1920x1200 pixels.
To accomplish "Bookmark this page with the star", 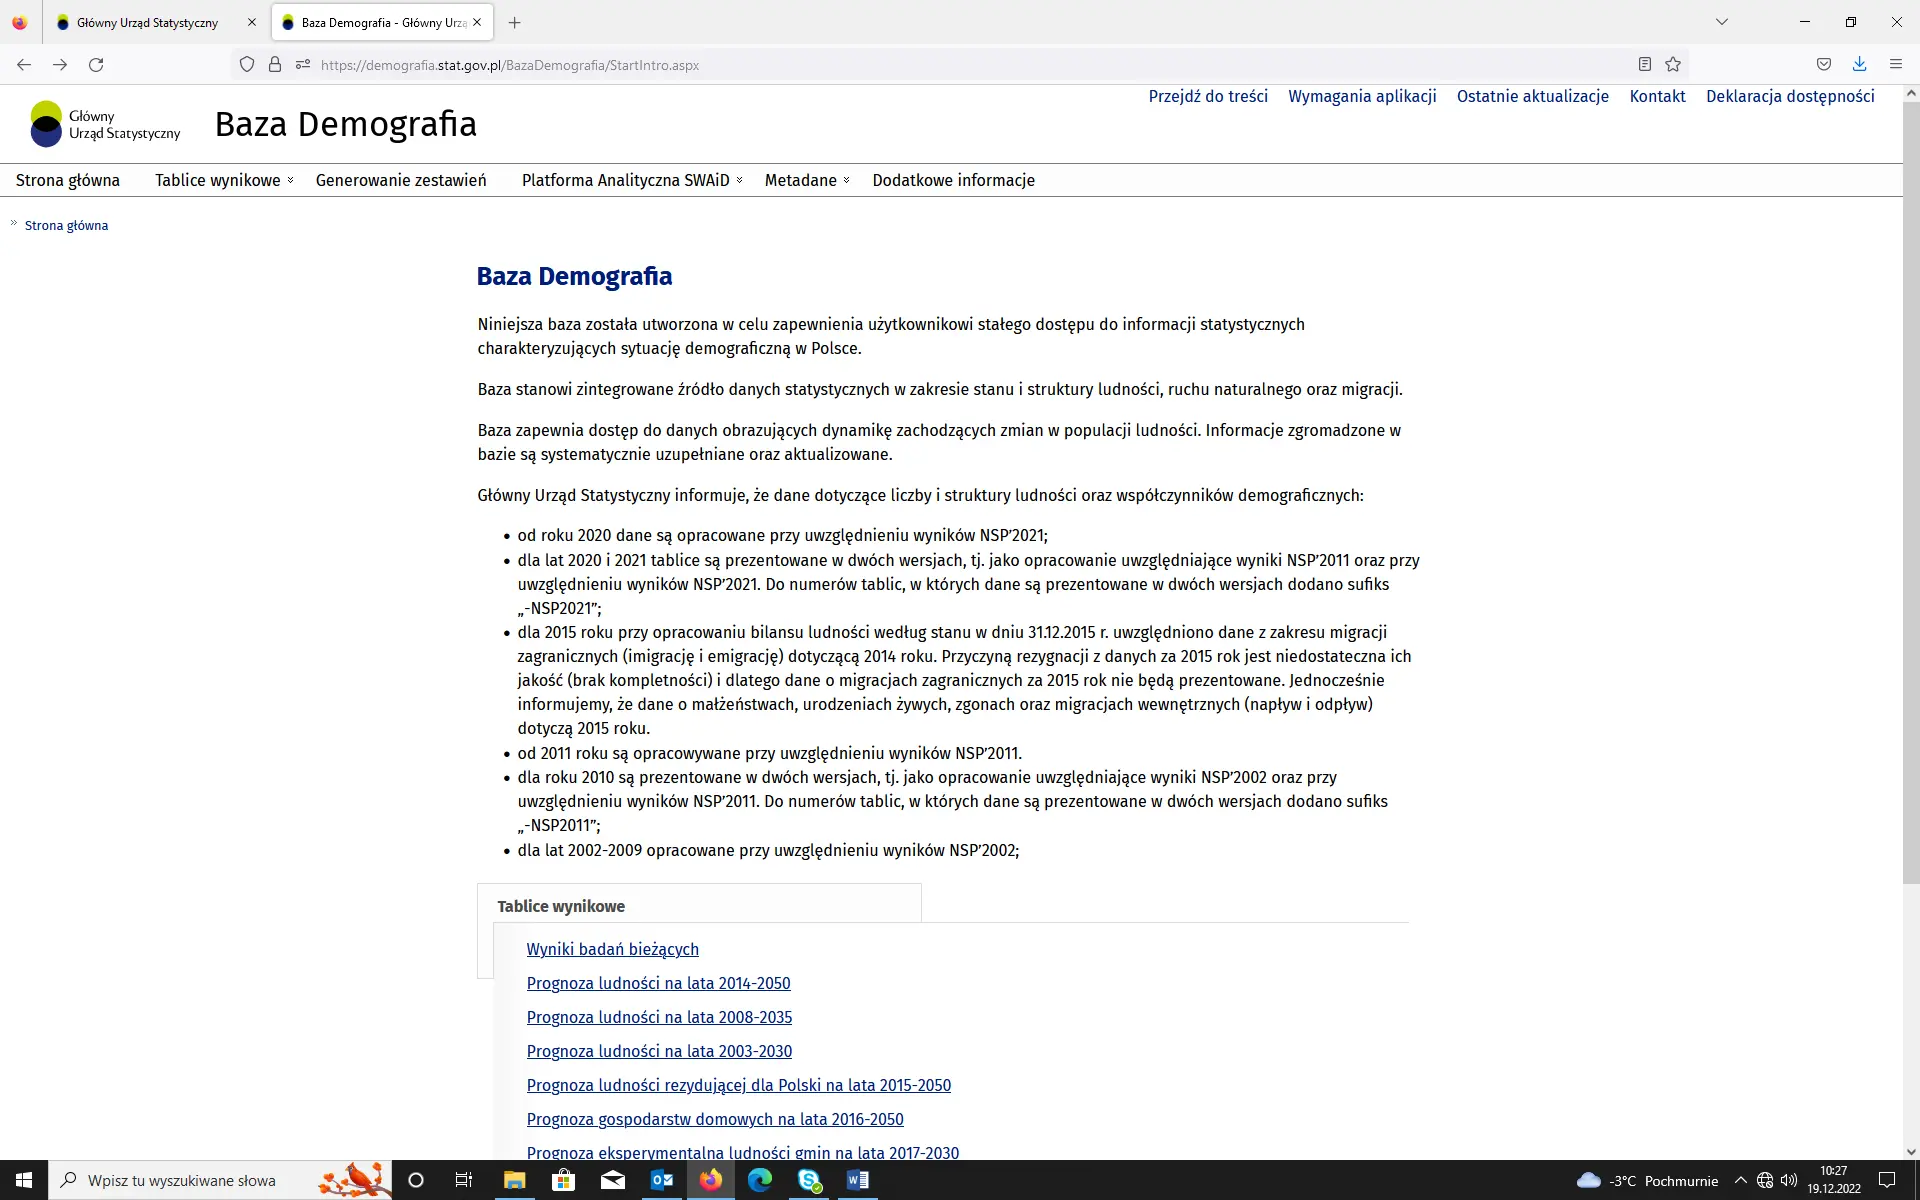I will (1673, 65).
